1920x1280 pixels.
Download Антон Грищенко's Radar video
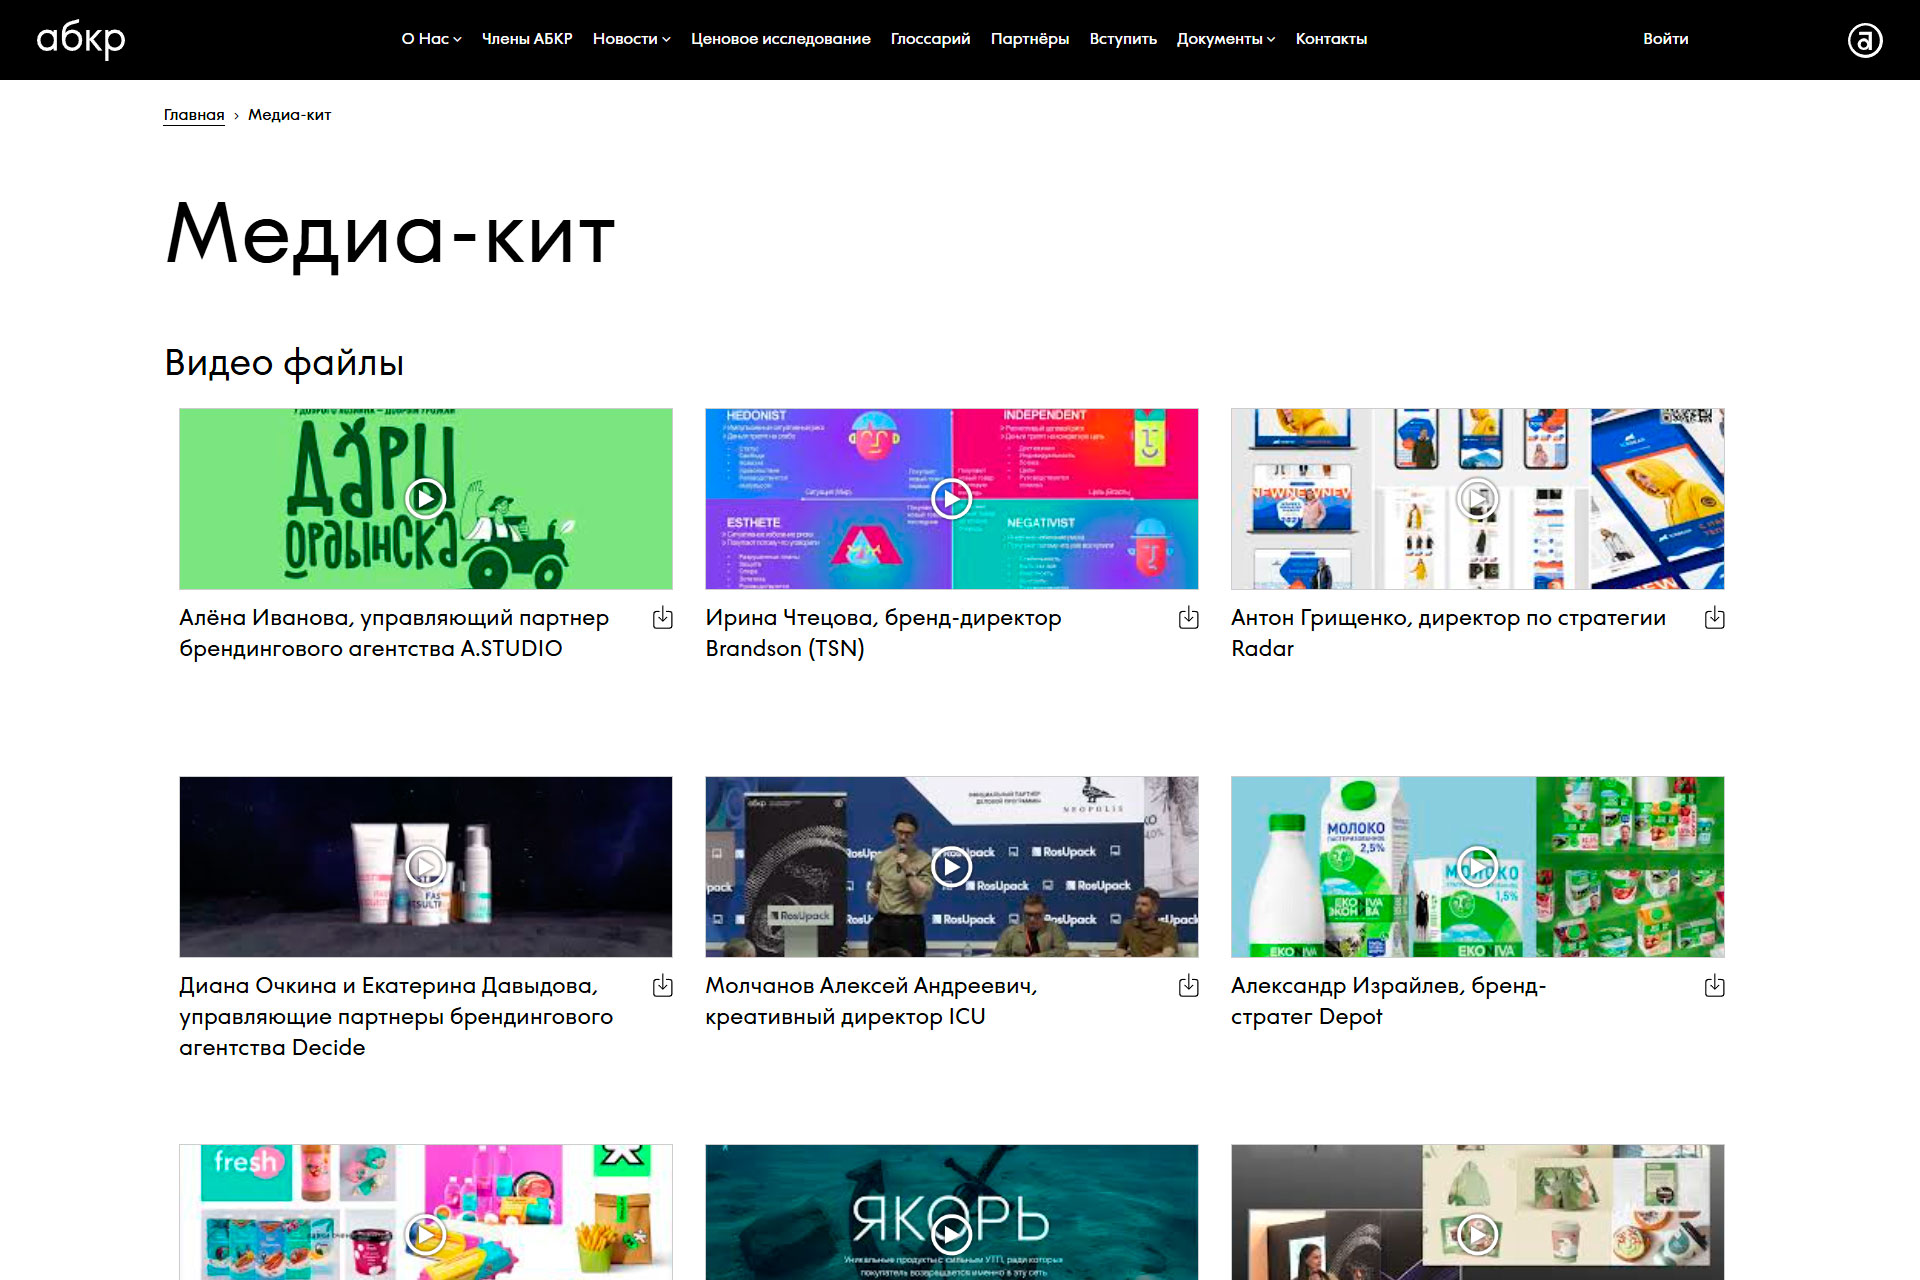[1714, 618]
